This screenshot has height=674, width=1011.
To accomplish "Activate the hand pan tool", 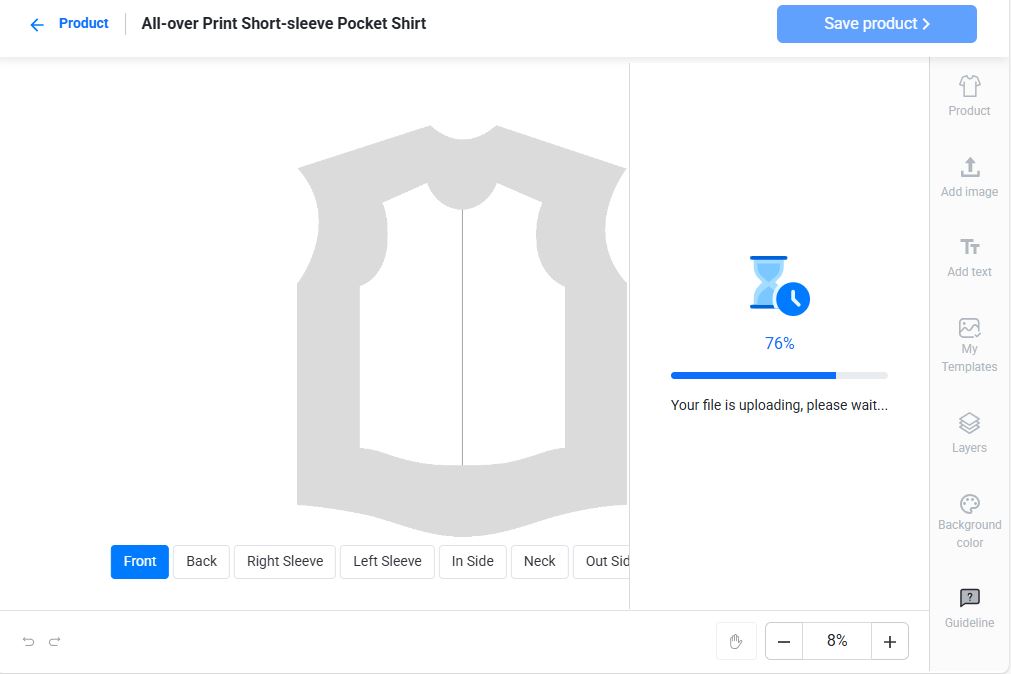I will pos(736,641).
